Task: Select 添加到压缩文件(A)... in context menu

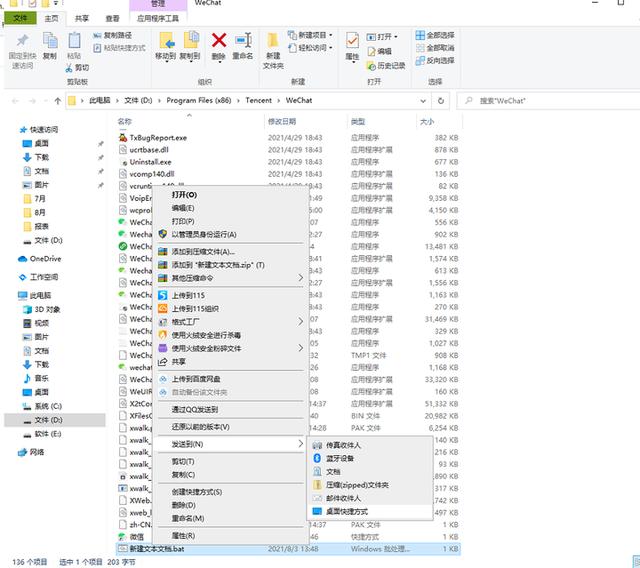Action: [x=231, y=252]
